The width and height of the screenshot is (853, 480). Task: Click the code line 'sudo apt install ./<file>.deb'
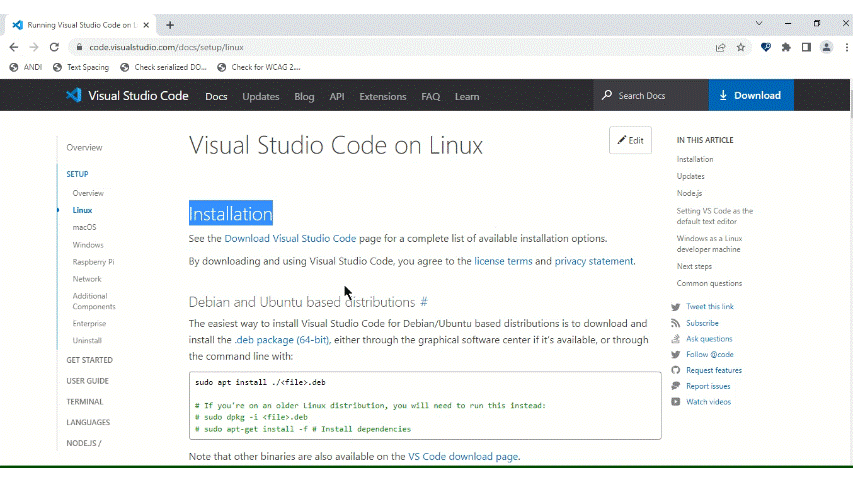[260, 383]
